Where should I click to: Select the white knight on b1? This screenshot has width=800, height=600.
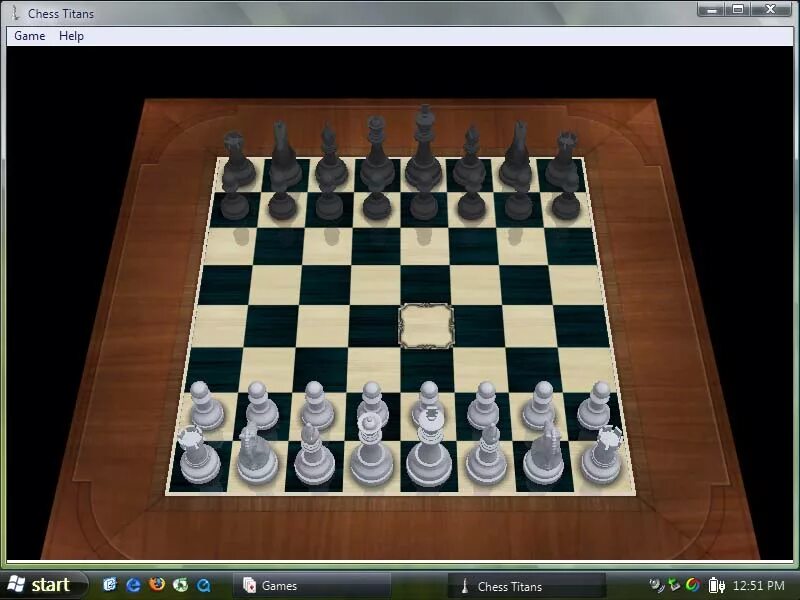coord(257,454)
